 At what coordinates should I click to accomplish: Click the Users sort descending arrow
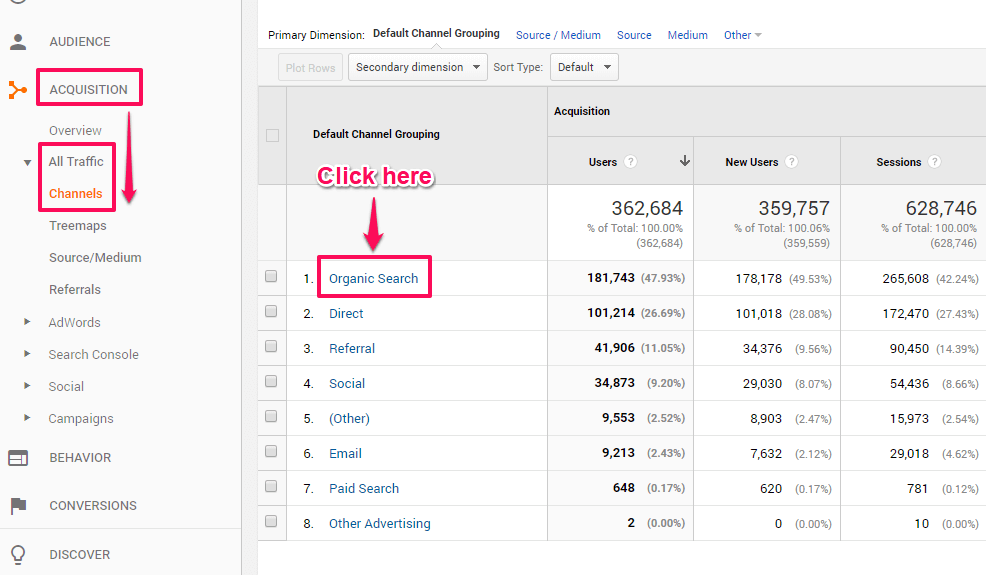[685, 161]
